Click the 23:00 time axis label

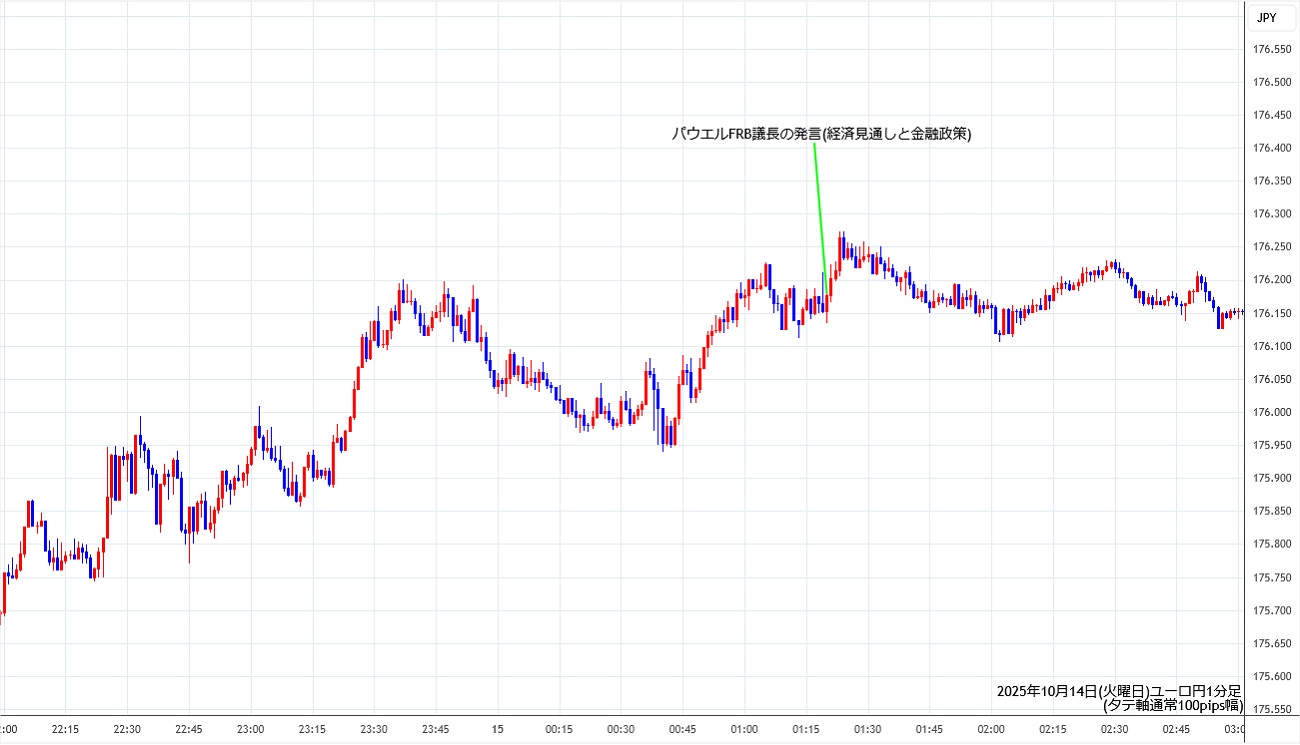251,730
